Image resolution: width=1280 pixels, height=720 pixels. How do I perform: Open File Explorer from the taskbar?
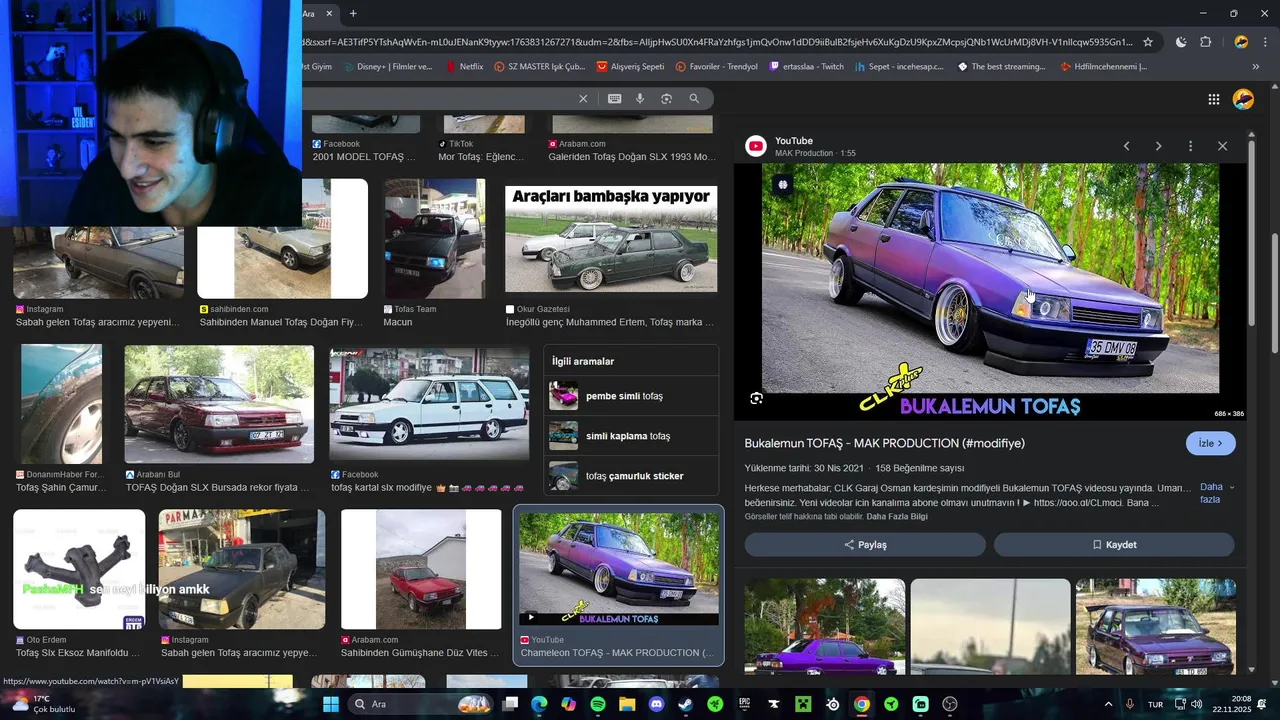627,704
